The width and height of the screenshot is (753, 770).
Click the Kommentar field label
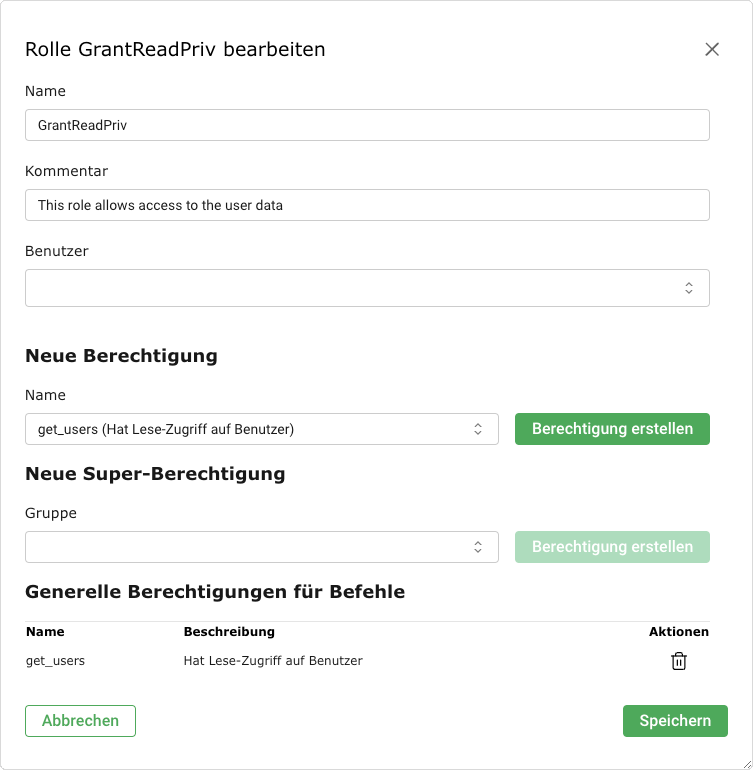(x=66, y=171)
